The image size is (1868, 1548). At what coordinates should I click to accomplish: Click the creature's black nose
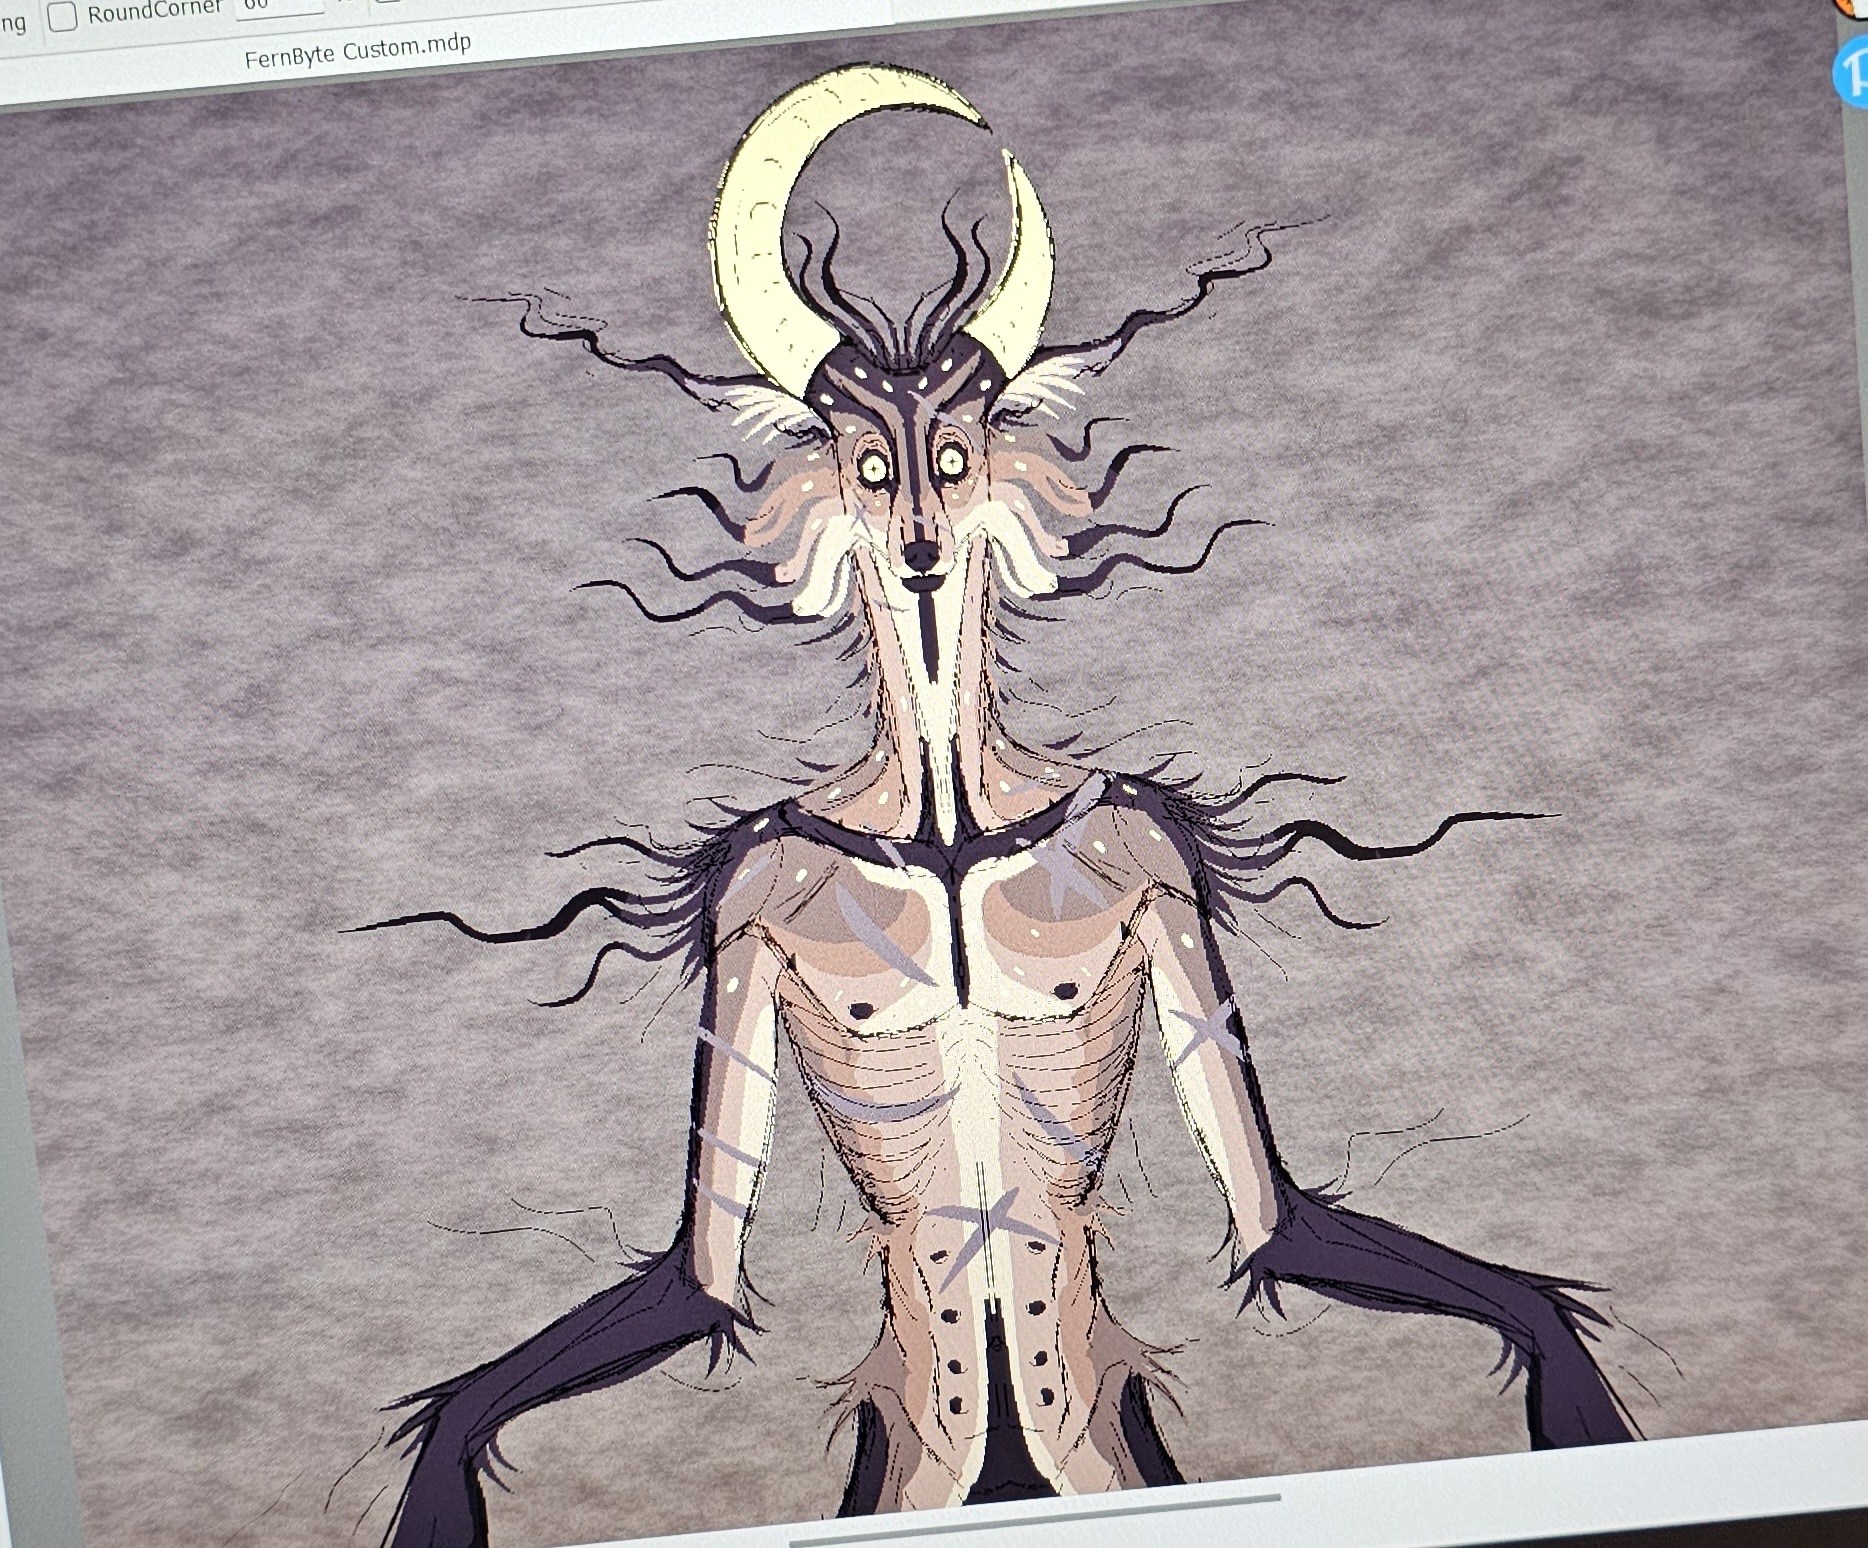click(x=915, y=551)
